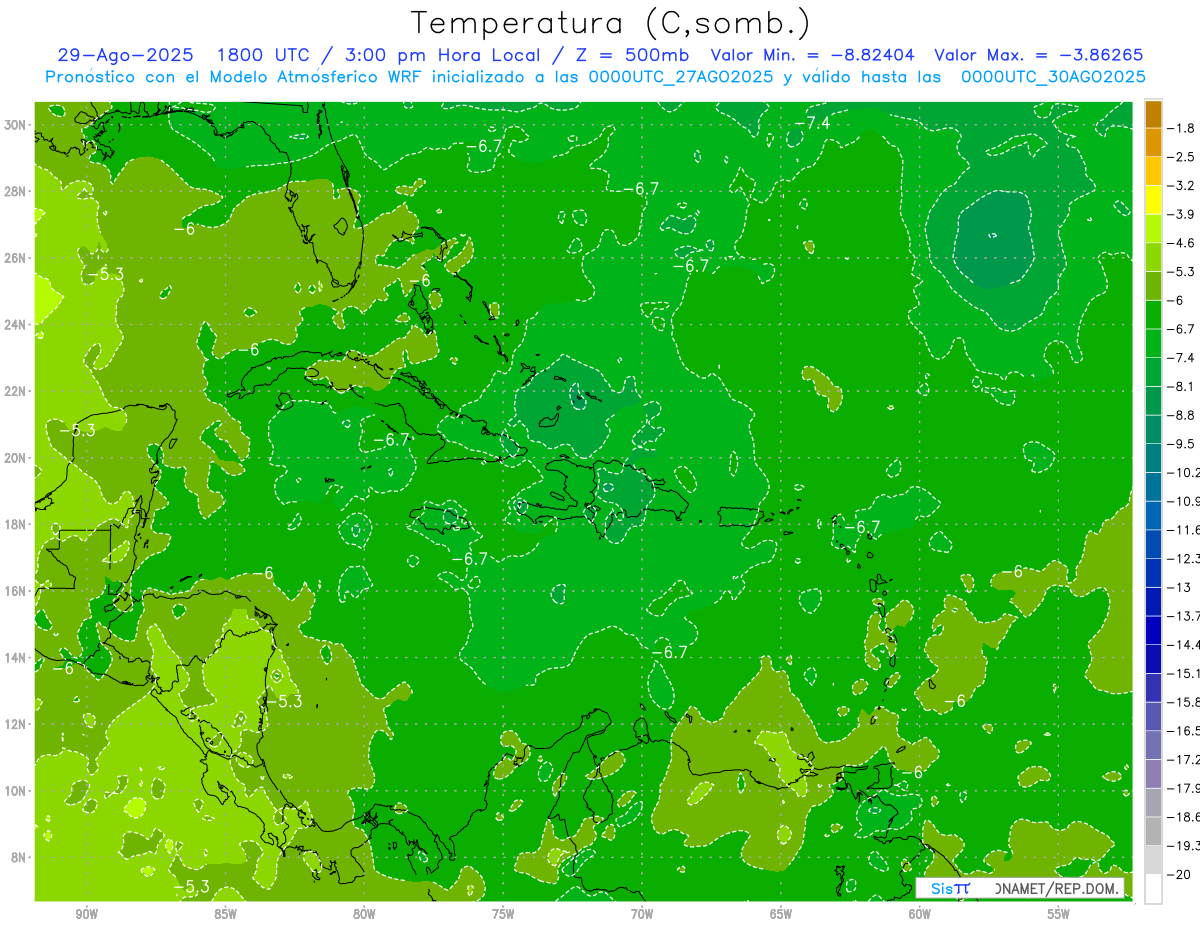1200x927 pixels.
Task: Click the -16.5 colorbar value
Action: (x=1184, y=731)
